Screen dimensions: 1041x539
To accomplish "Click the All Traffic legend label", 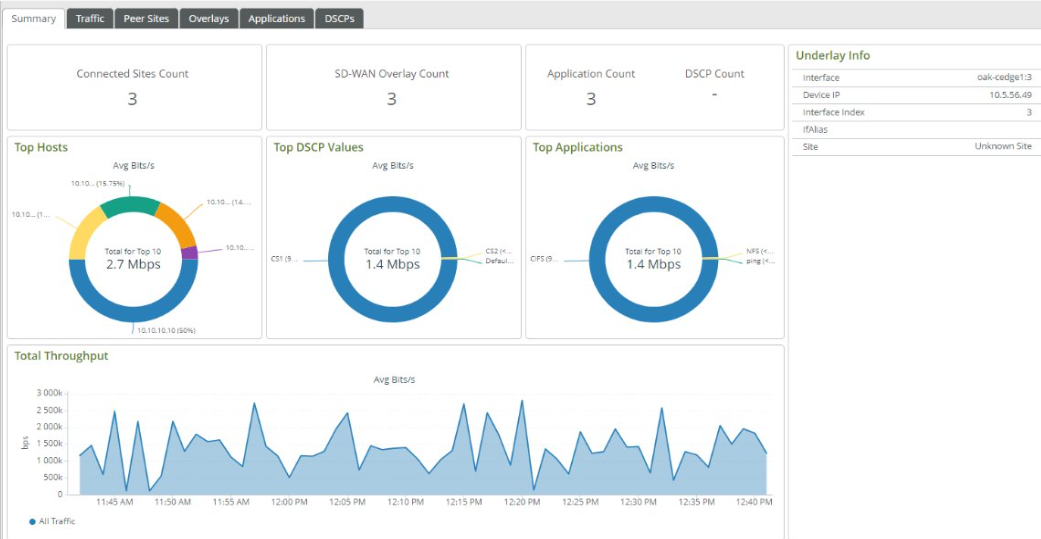I will pyautogui.click(x=56, y=522).
